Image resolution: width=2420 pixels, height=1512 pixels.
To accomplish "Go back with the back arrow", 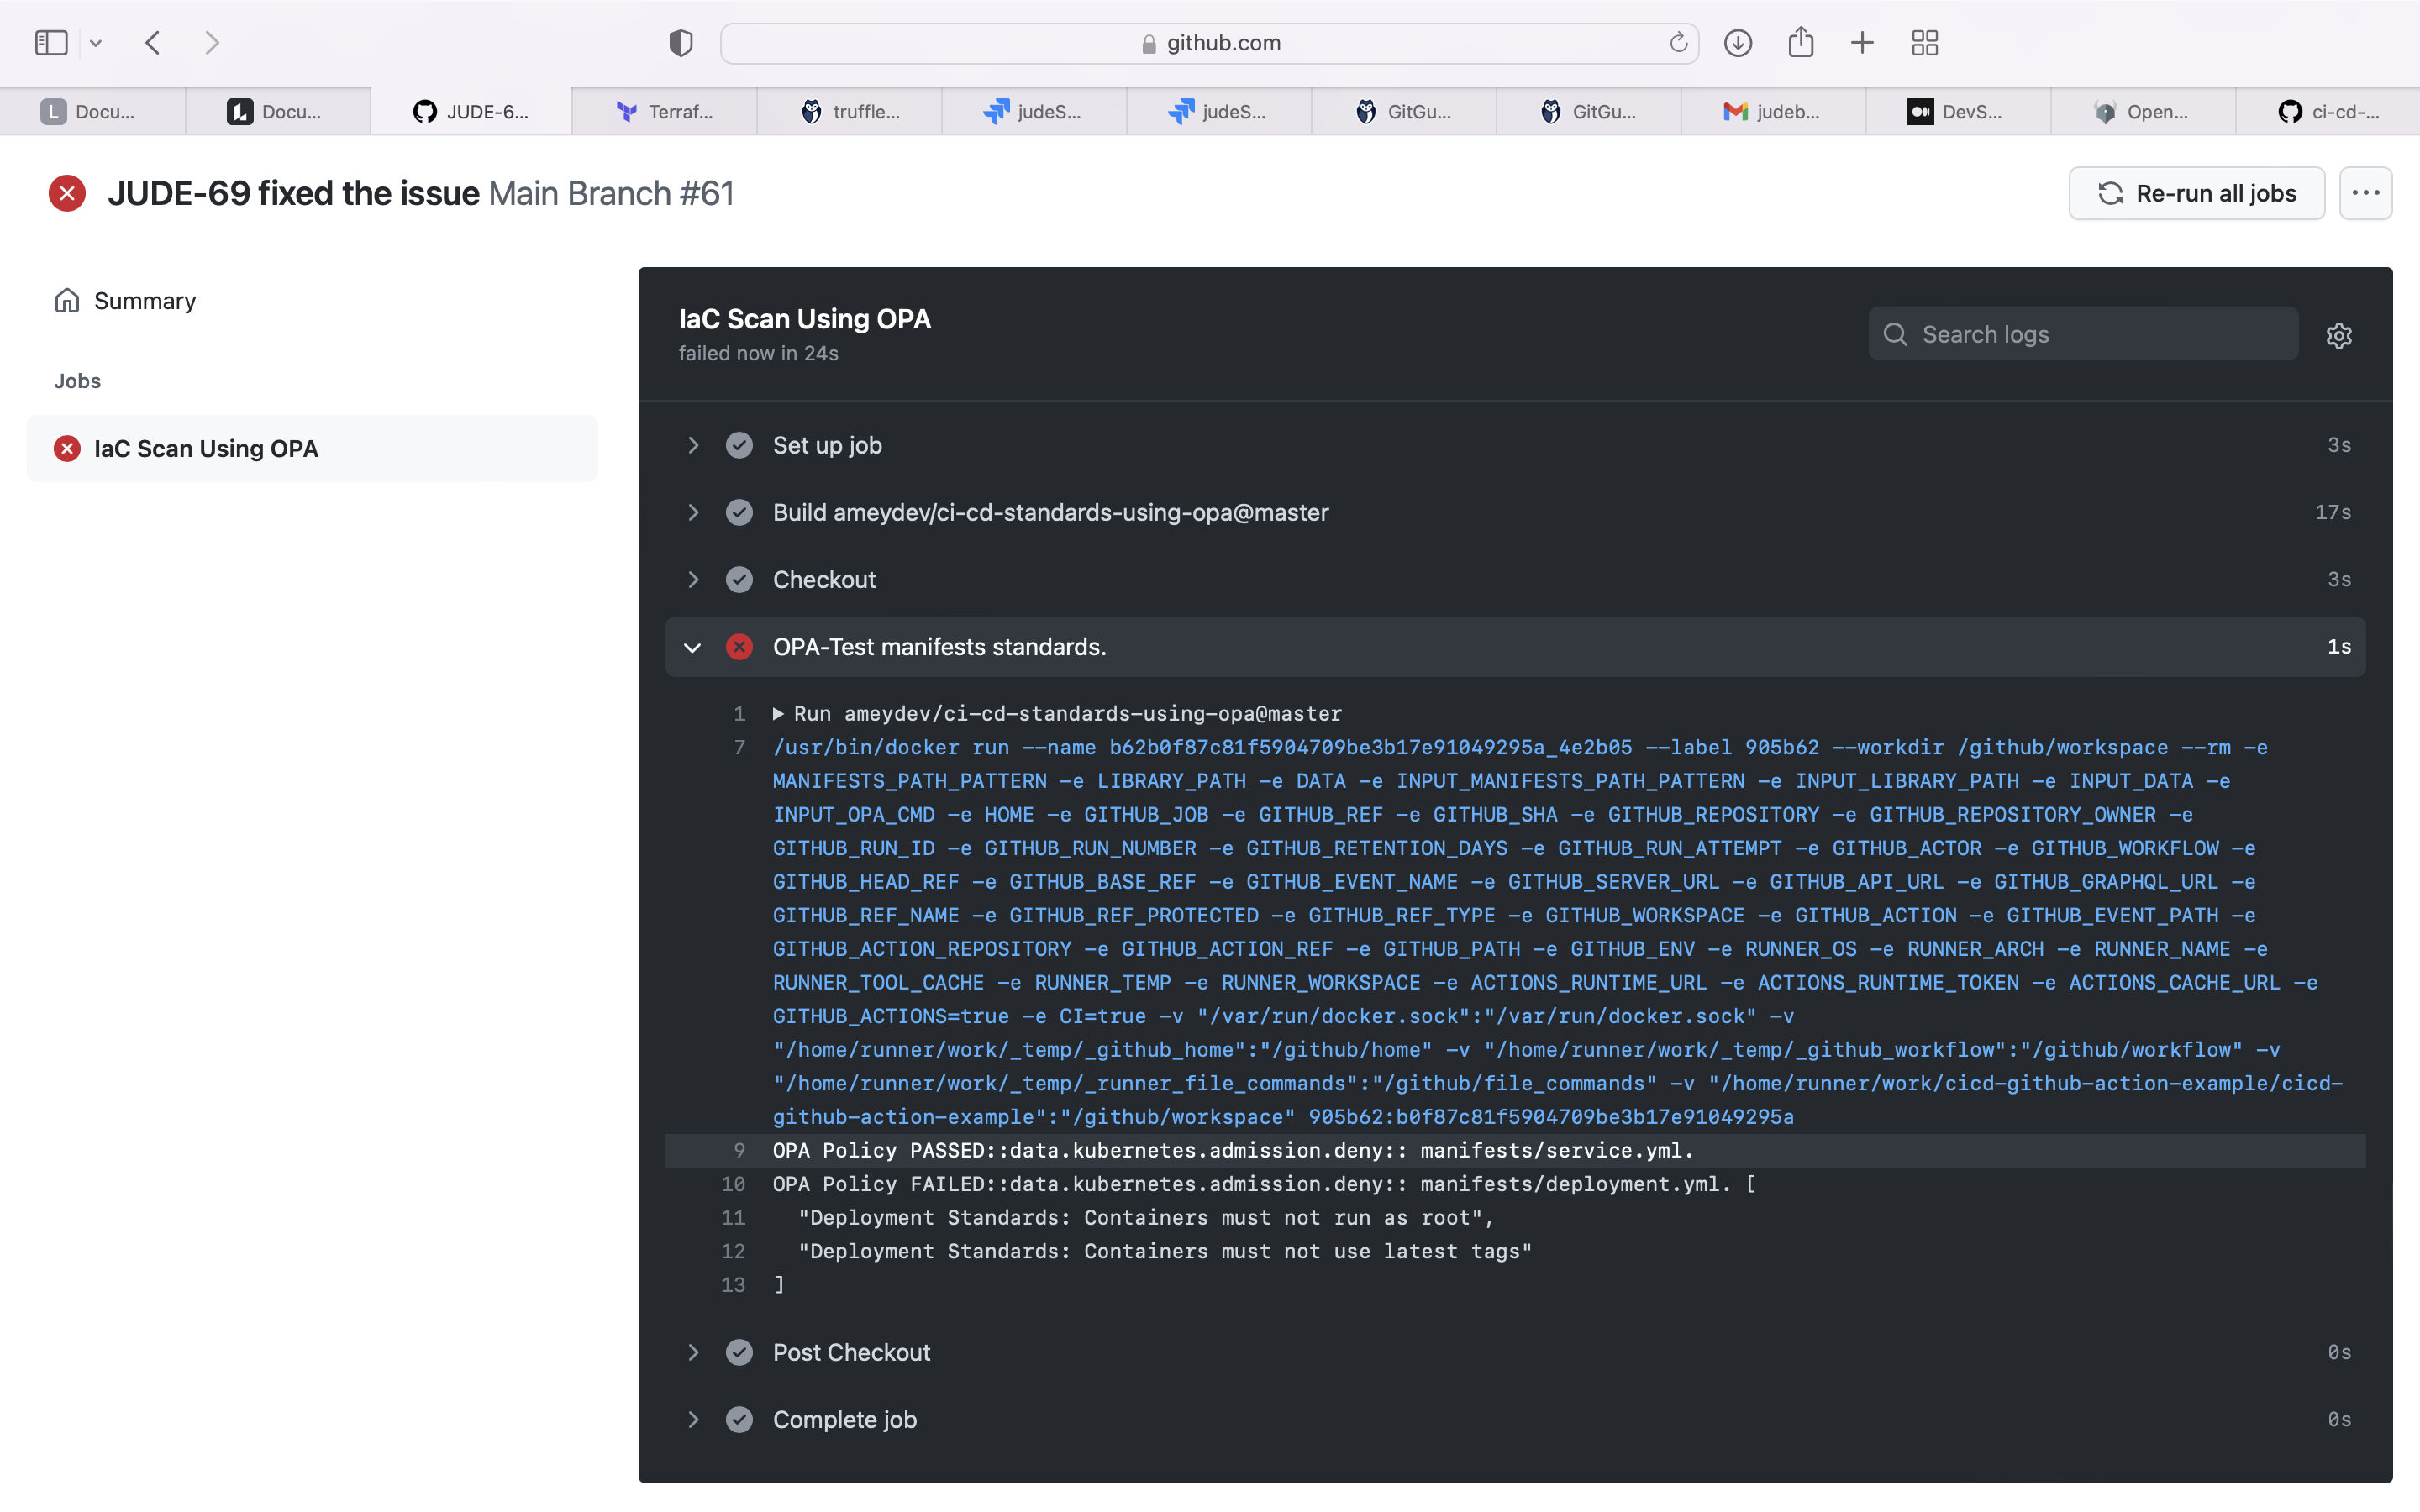I will pyautogui.click(x=153, y=43).
